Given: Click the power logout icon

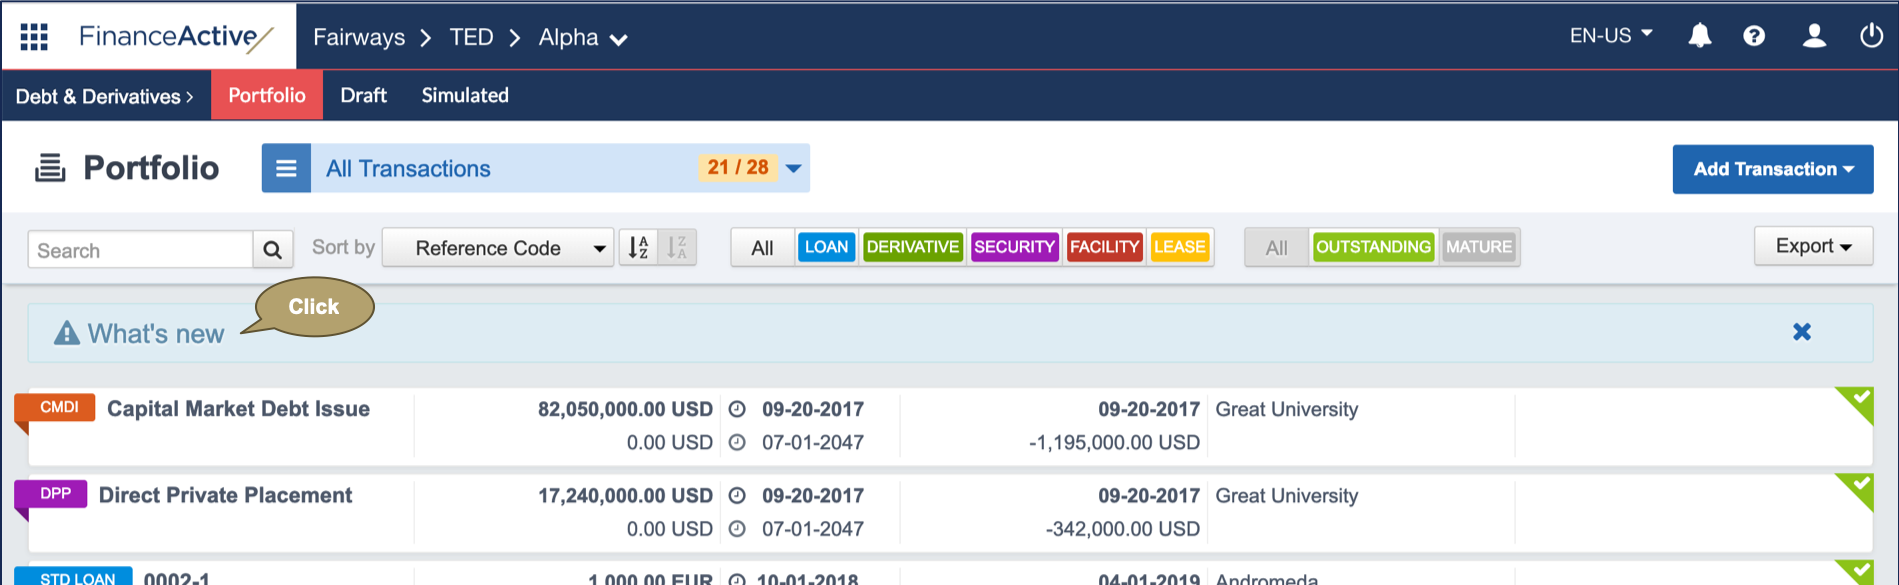Looking at the screenshot, I should [x=1871, y=36].
